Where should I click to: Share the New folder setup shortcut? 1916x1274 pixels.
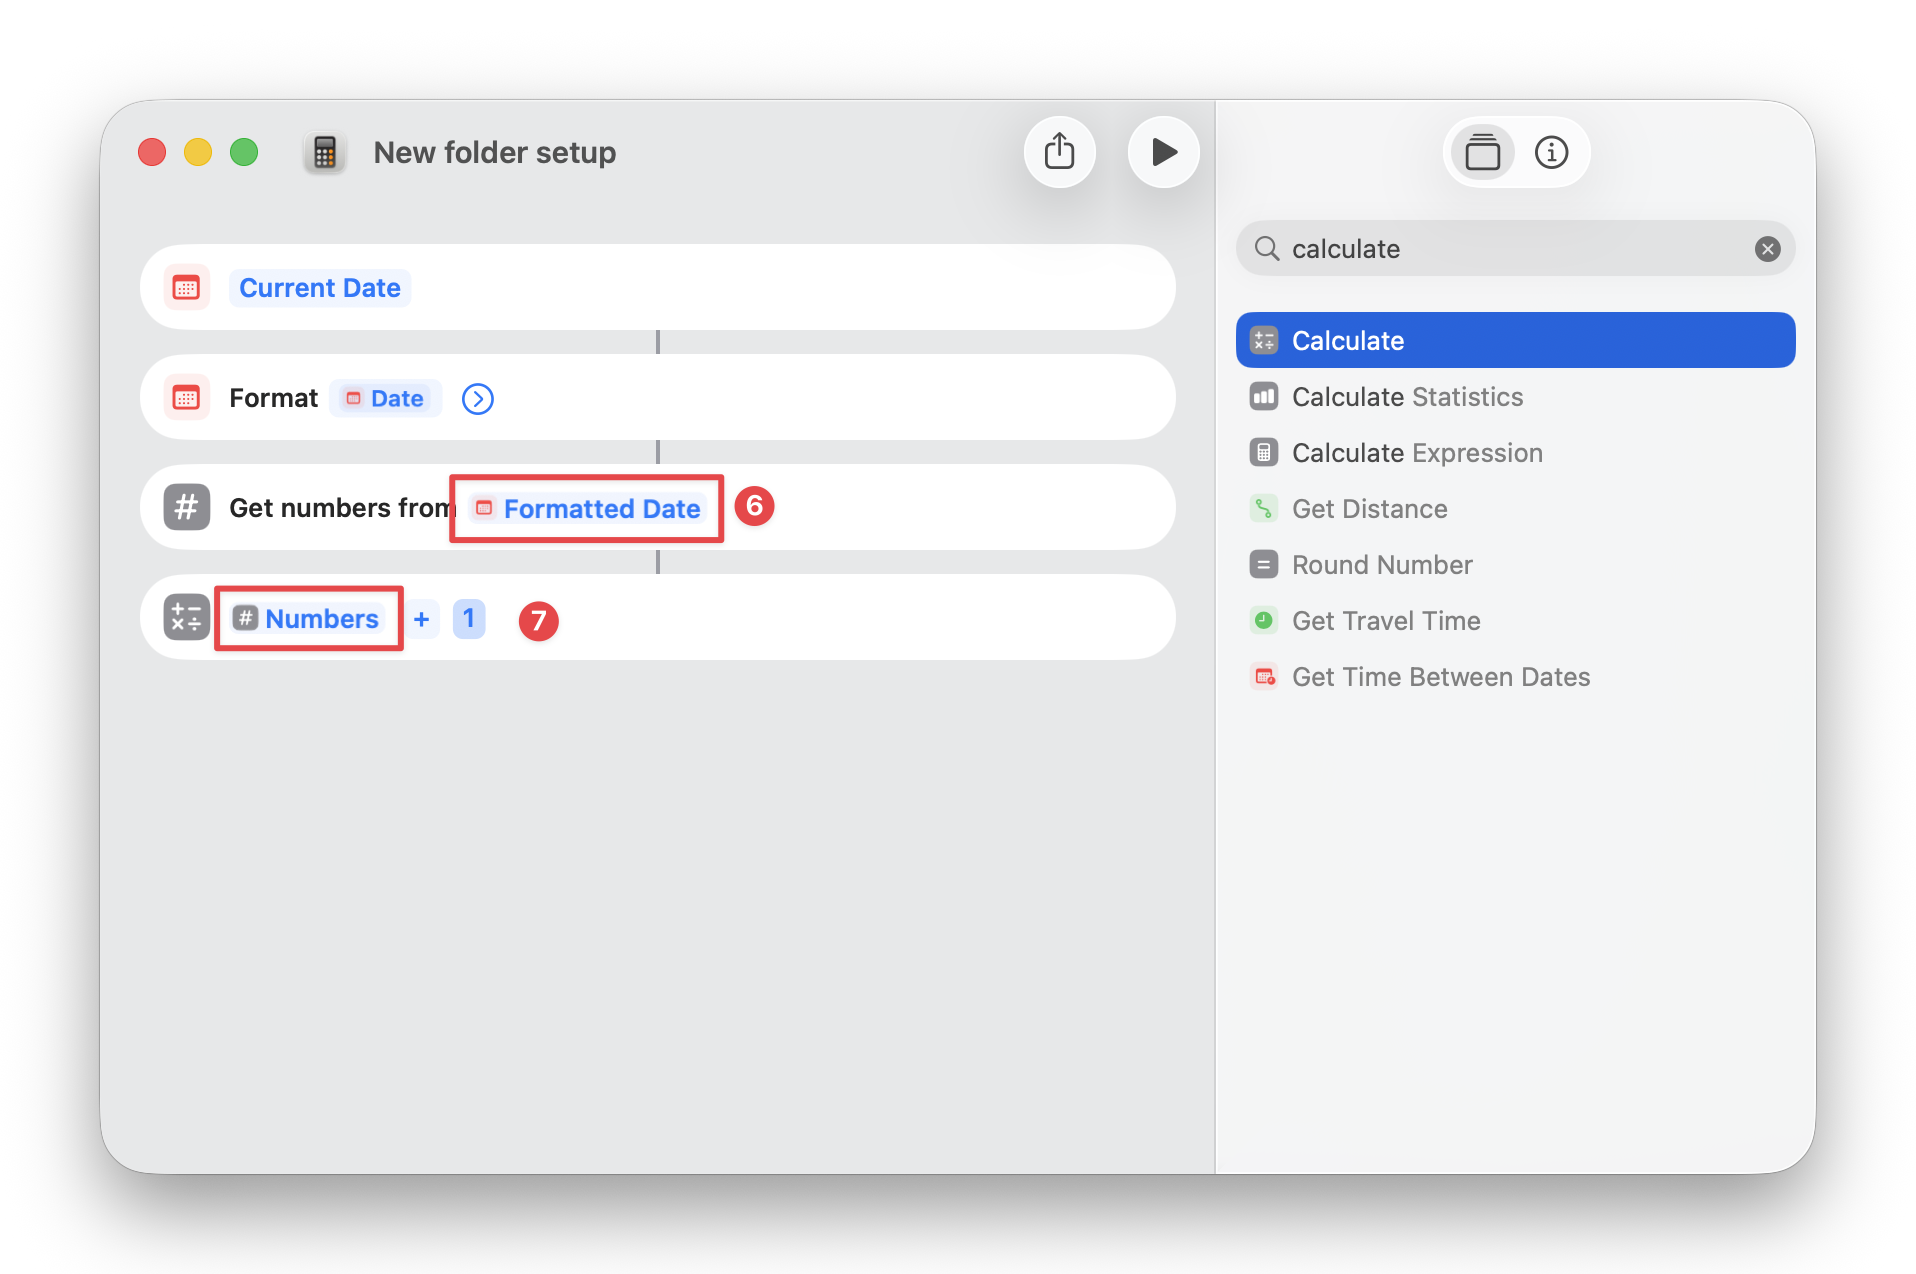1060,152
